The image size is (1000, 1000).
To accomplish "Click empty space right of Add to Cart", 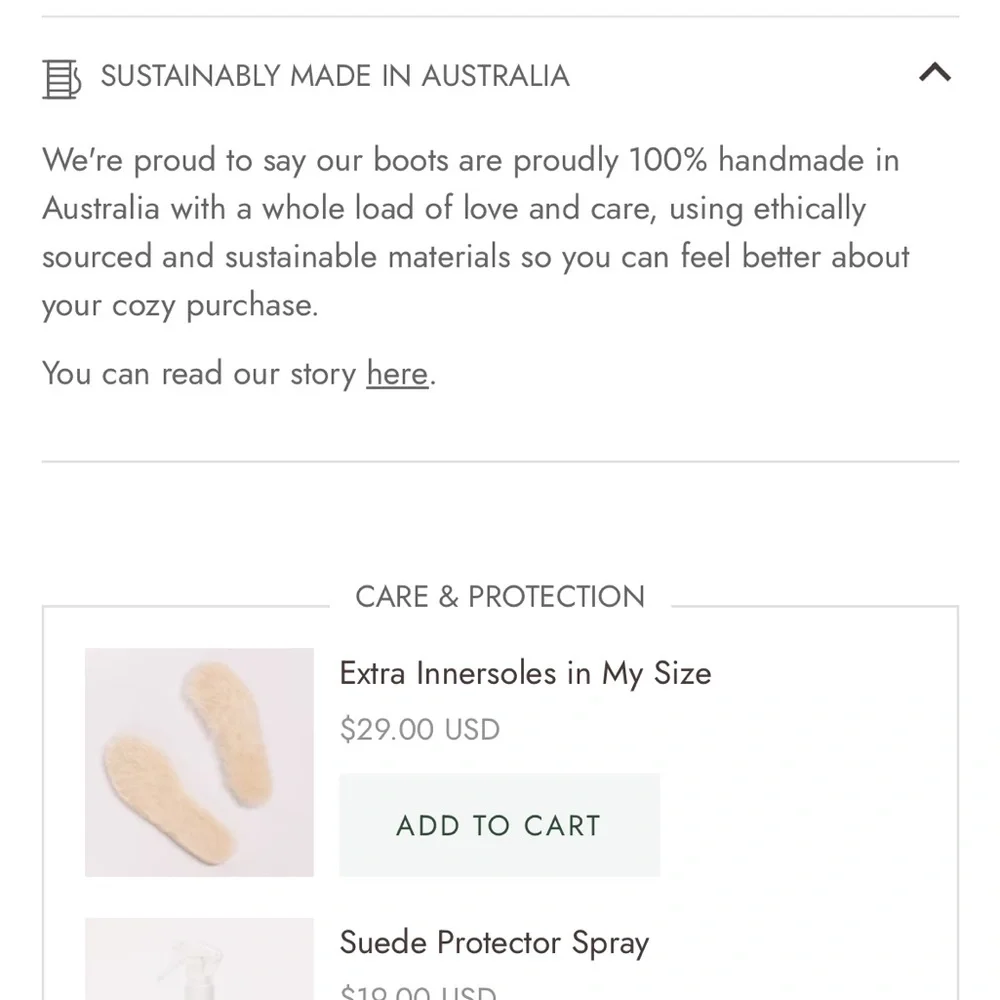I will pos(800,825).
